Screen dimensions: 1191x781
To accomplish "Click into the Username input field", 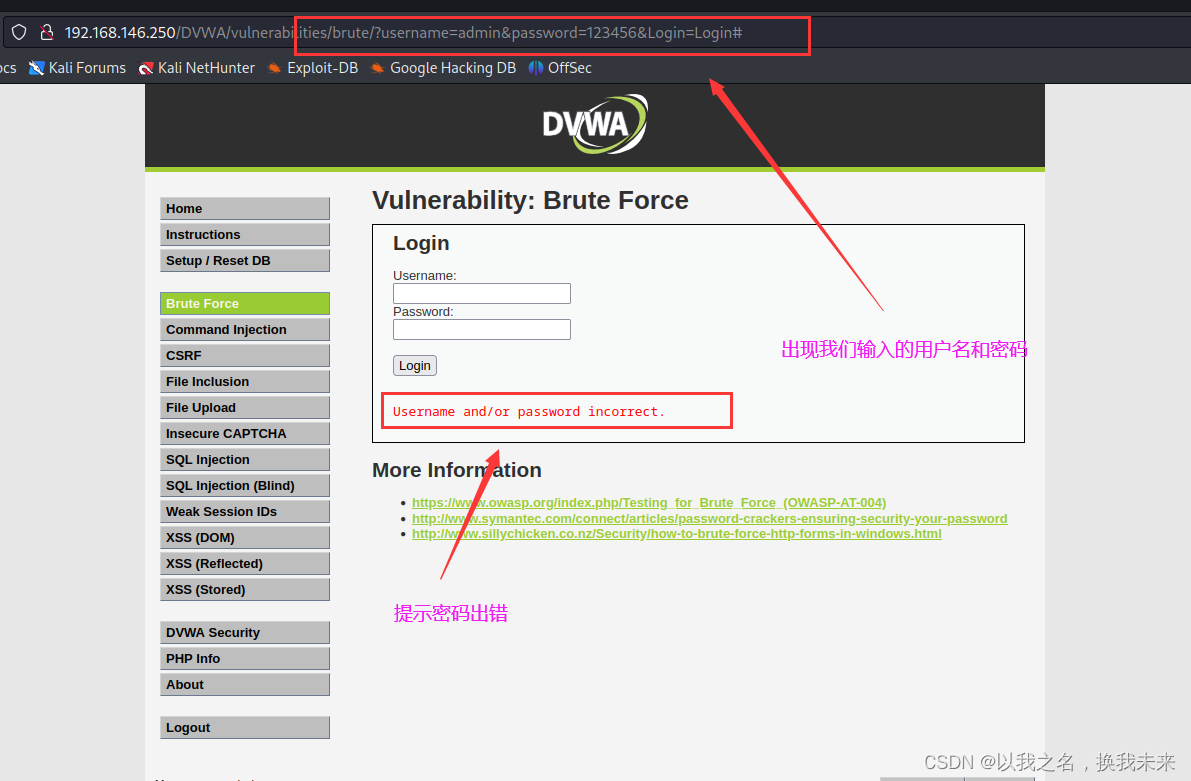I will coord(482,293).
